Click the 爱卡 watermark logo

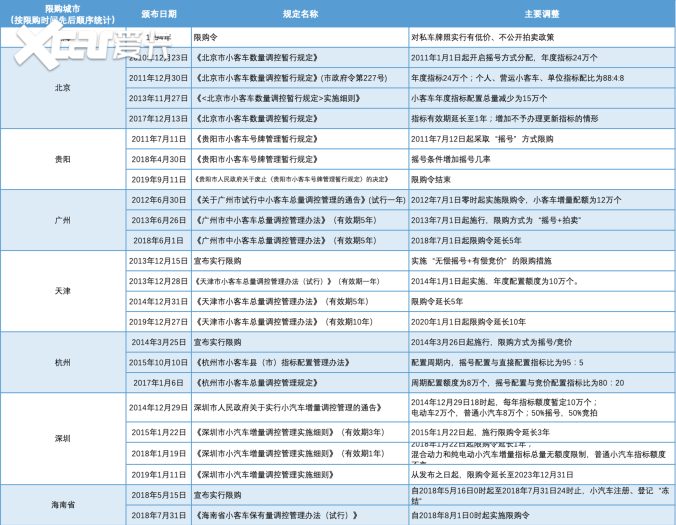[x=76, y=42]
